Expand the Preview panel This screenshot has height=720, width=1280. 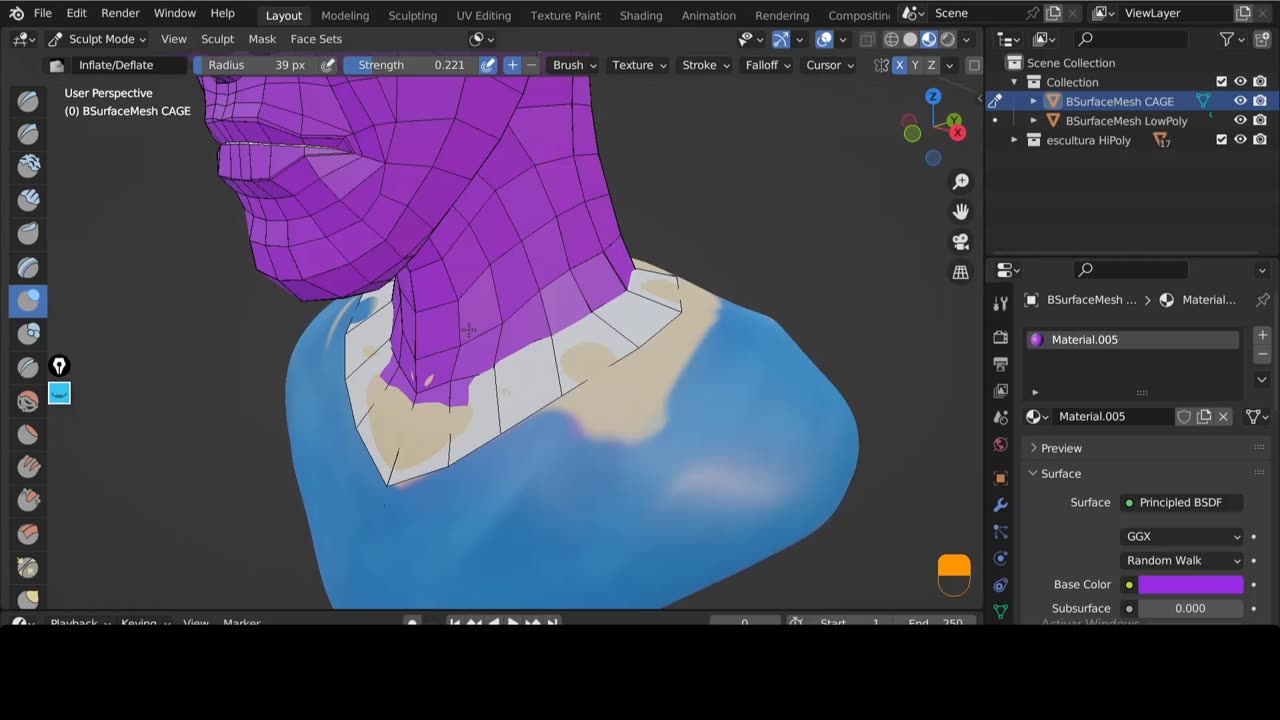1061,448
